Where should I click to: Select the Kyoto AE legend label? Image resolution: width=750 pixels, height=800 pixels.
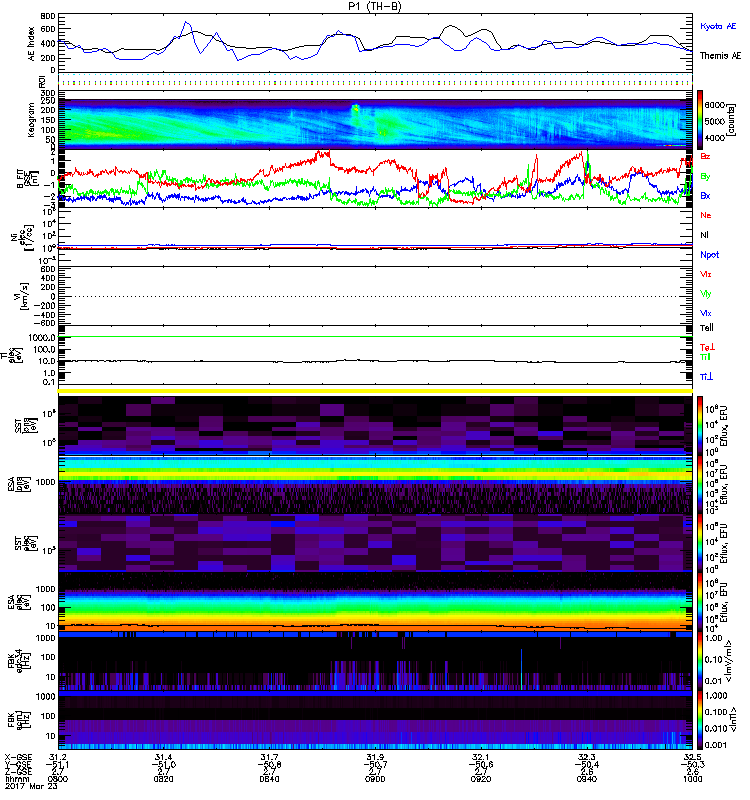click(718, 26)
